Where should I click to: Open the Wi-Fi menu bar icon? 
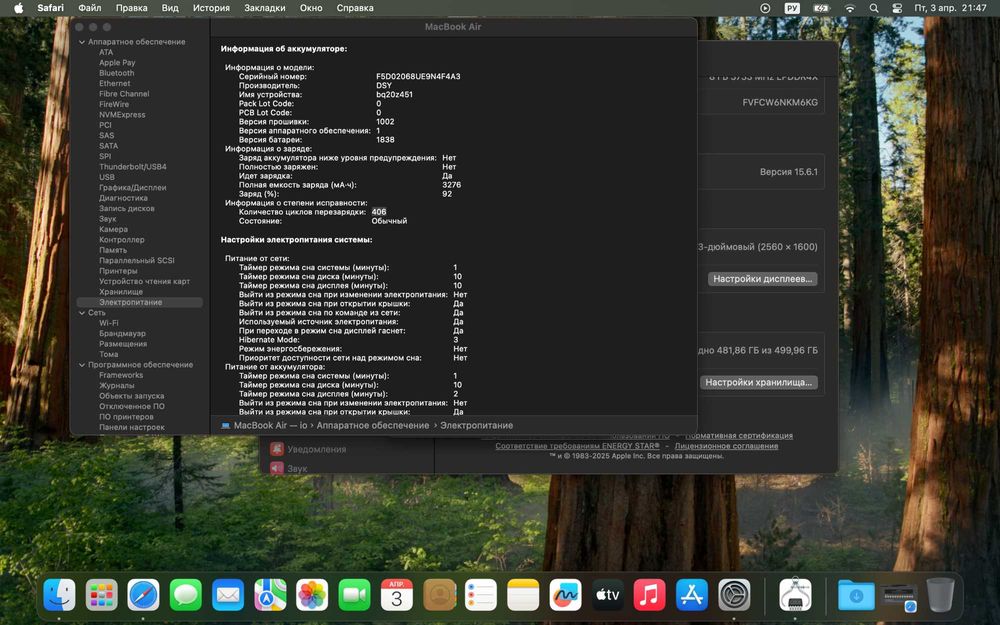tap(849, 8)
